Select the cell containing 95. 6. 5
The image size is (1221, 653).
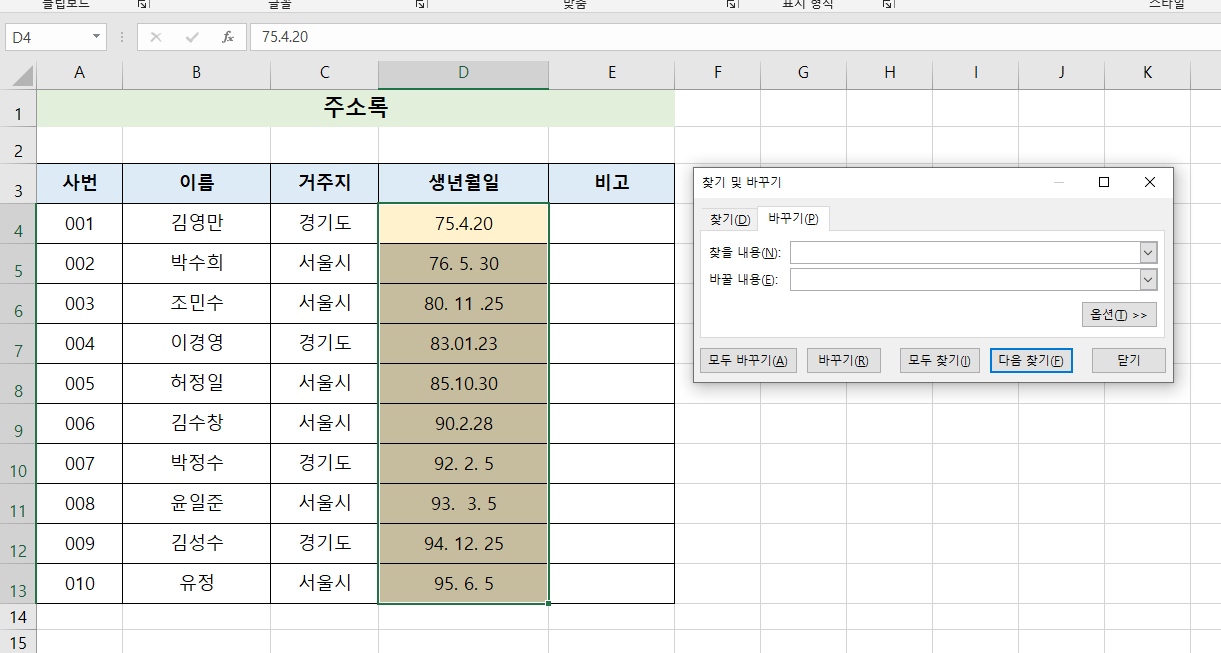[463, 583]
